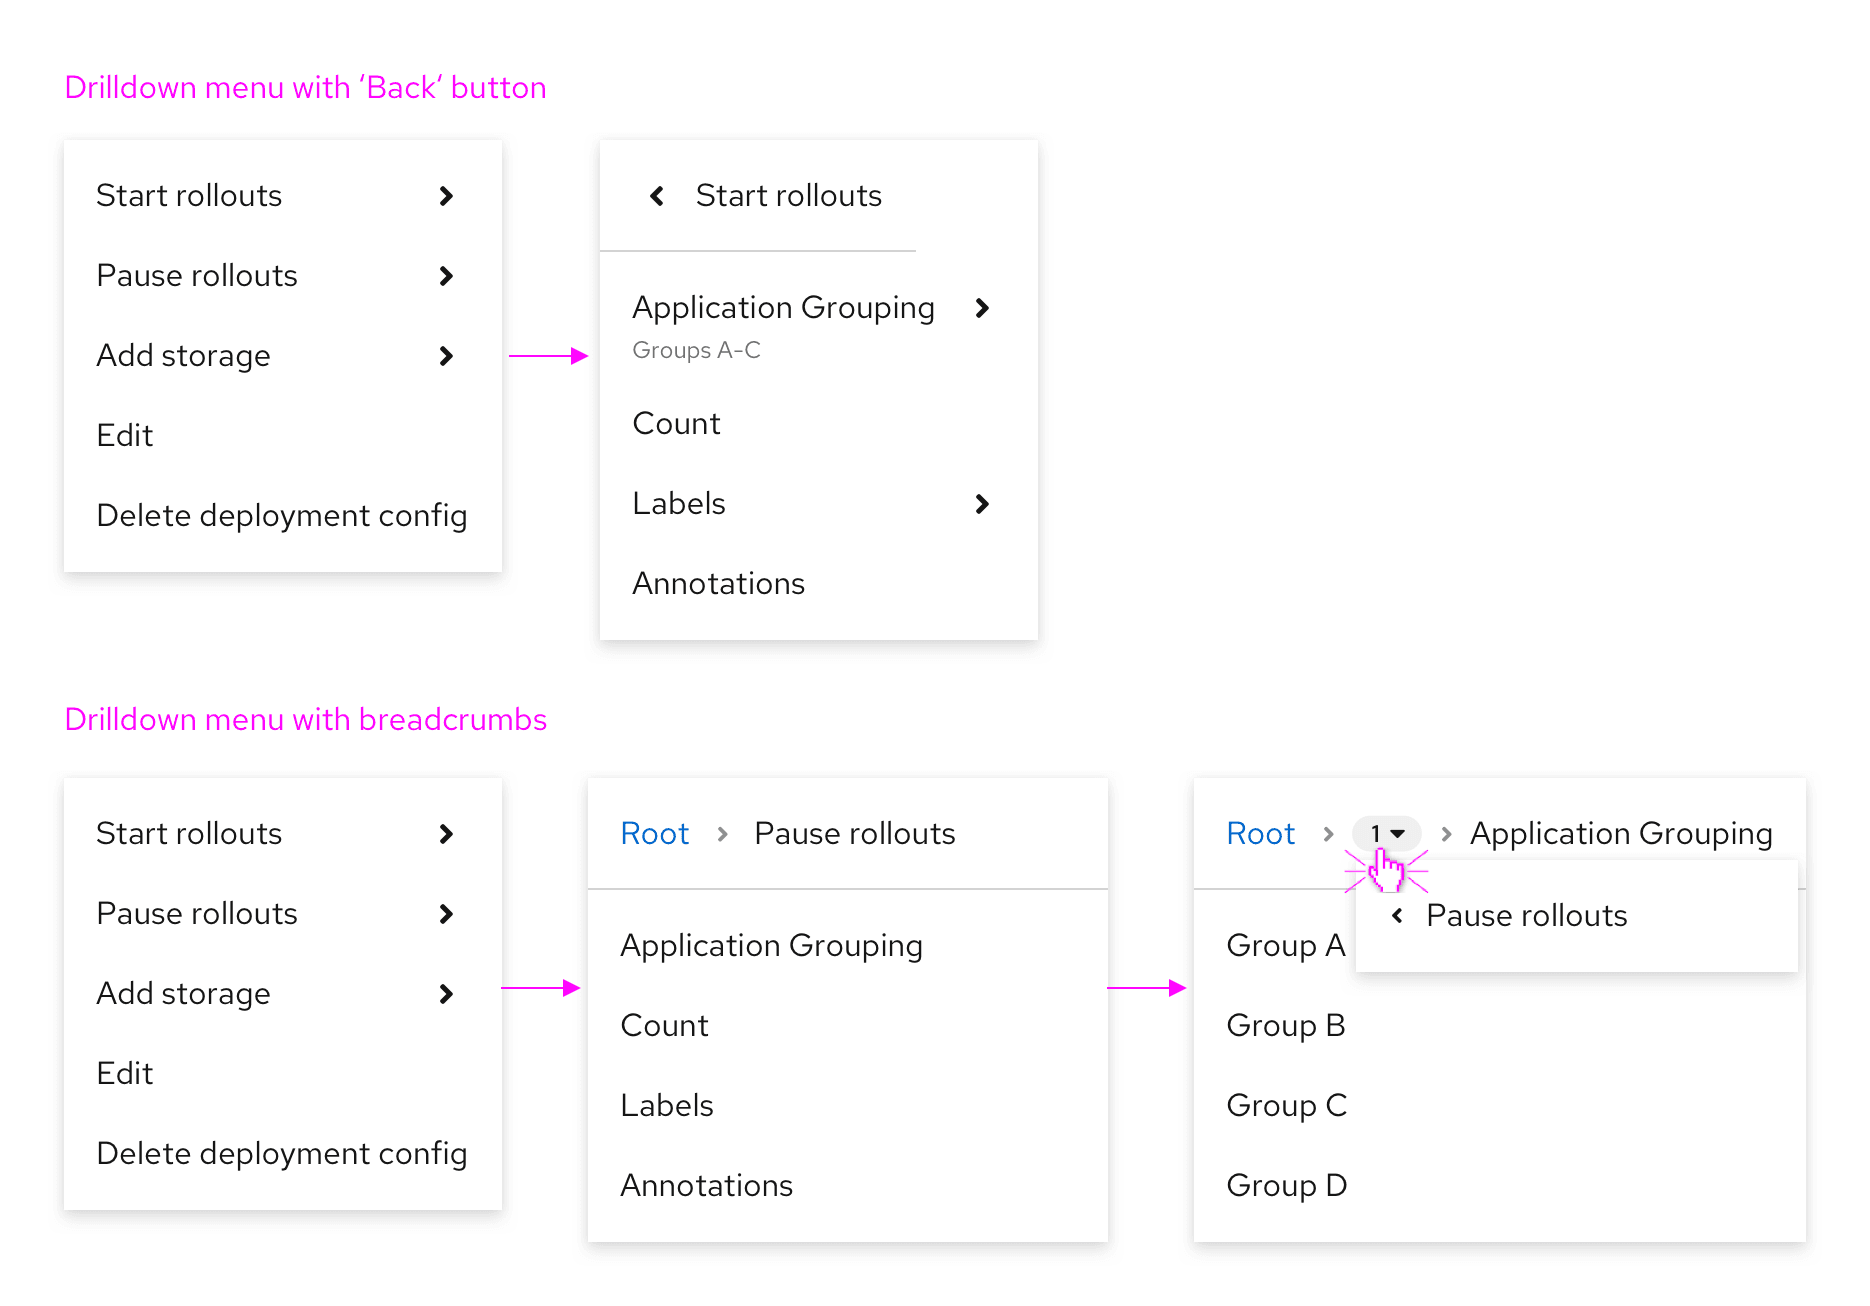
Task: Click the Start rollouts chevron in top-left menu
Action: click(446, 196)
